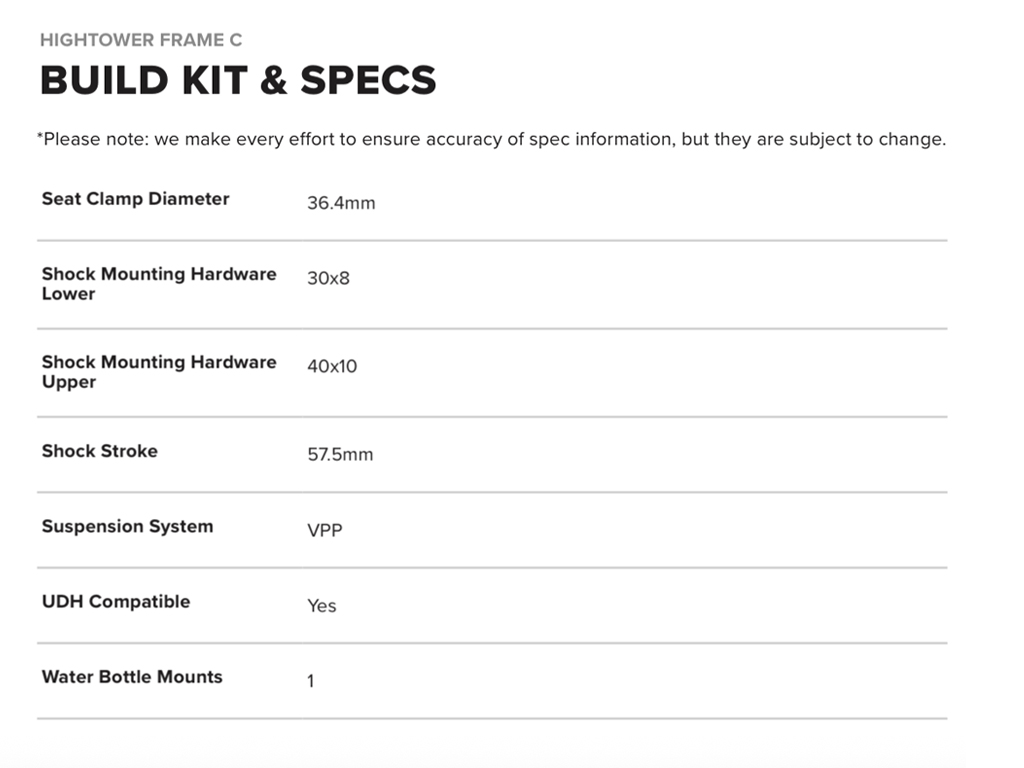The height and width of the screenshot is (768, 1024).
Task: Click the spec accuracy disclaimer note
Action: click(490, 139)
